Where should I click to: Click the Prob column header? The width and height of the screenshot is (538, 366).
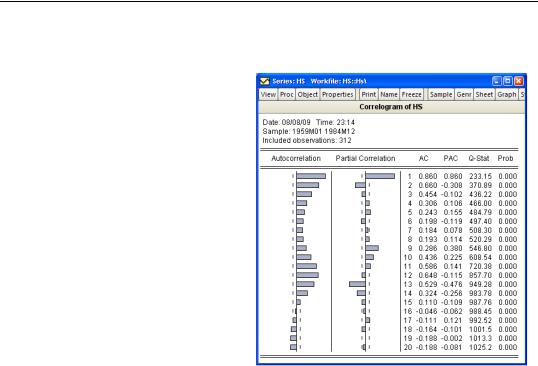(505, 158)
